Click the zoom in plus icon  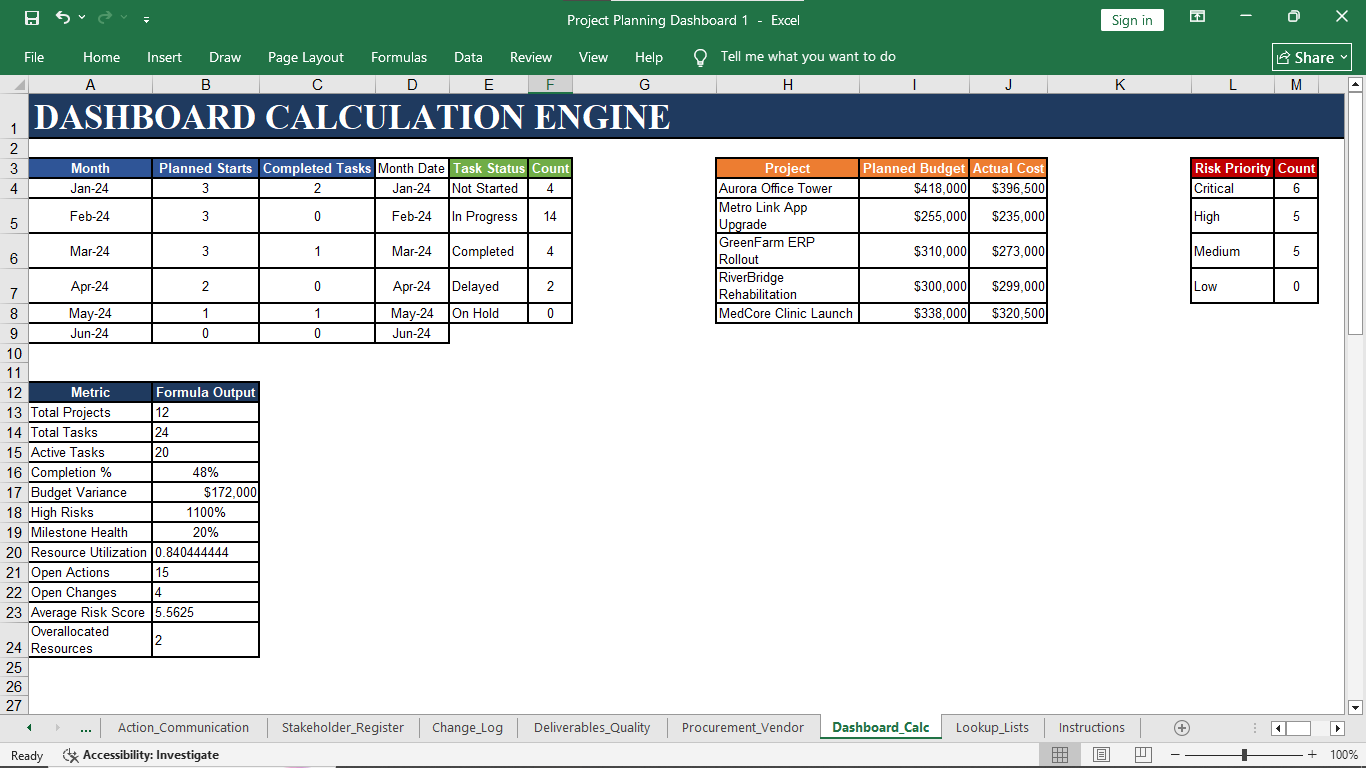point(1312,755)
